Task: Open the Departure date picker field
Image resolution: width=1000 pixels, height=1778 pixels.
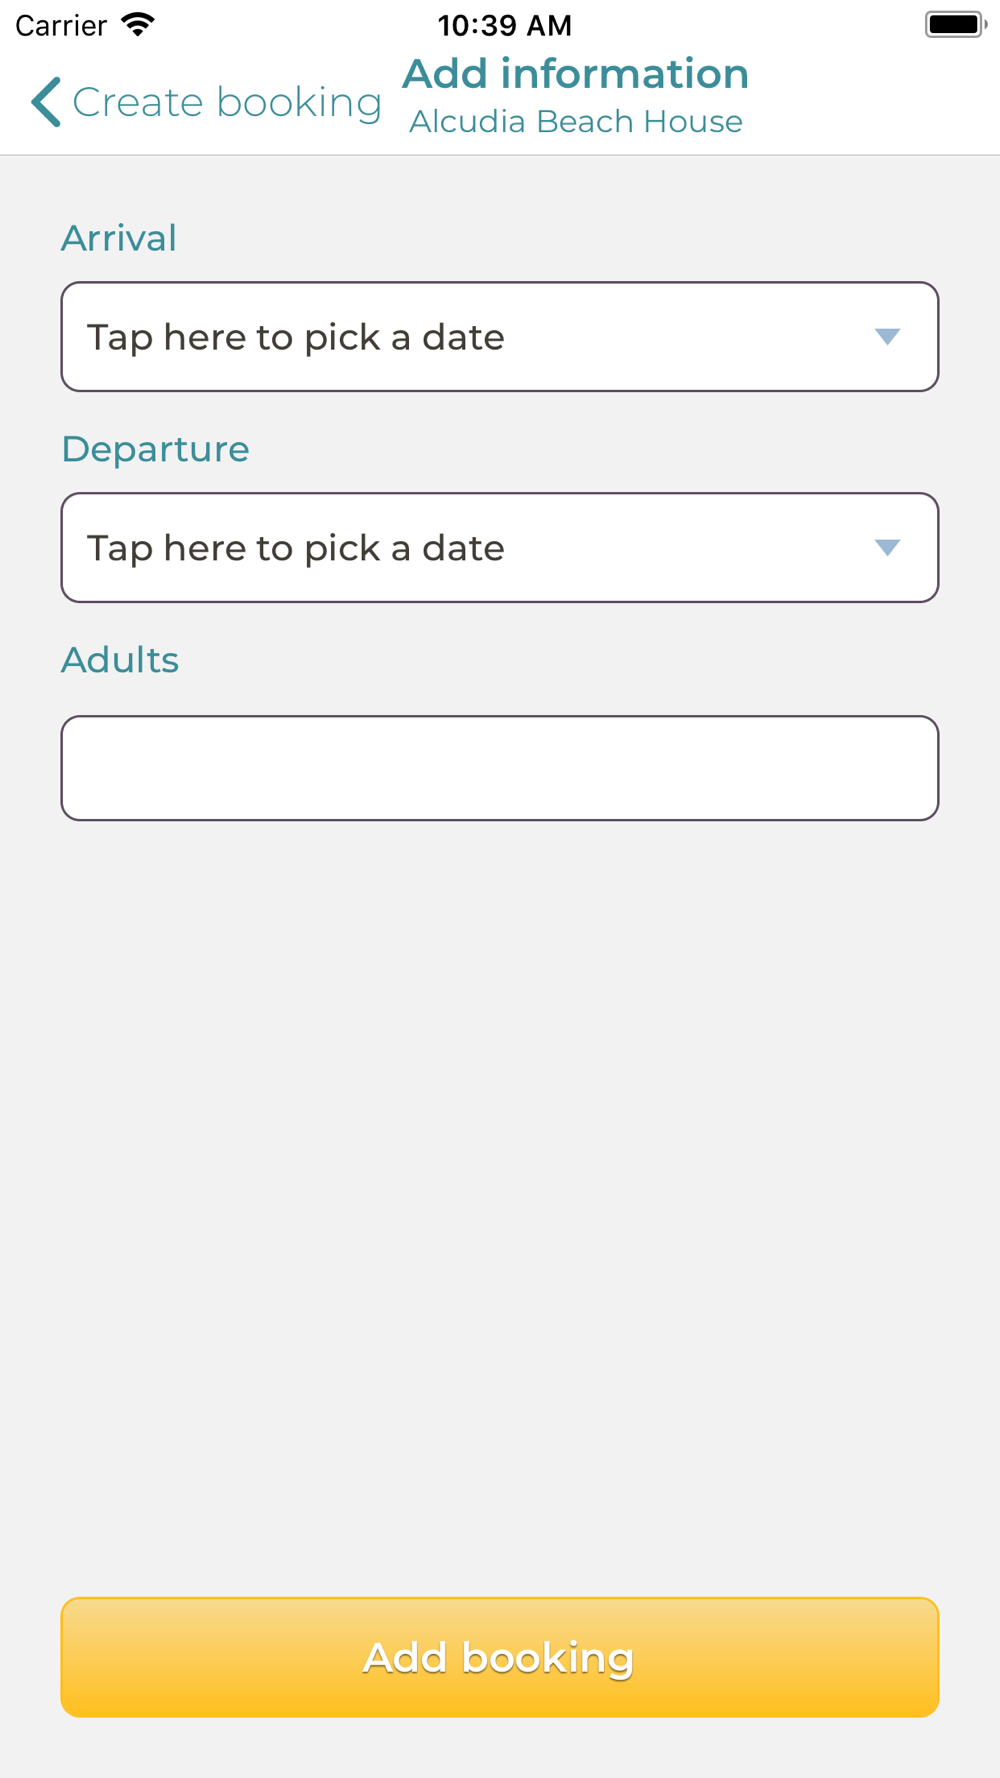Action: (x=500, y=548)
